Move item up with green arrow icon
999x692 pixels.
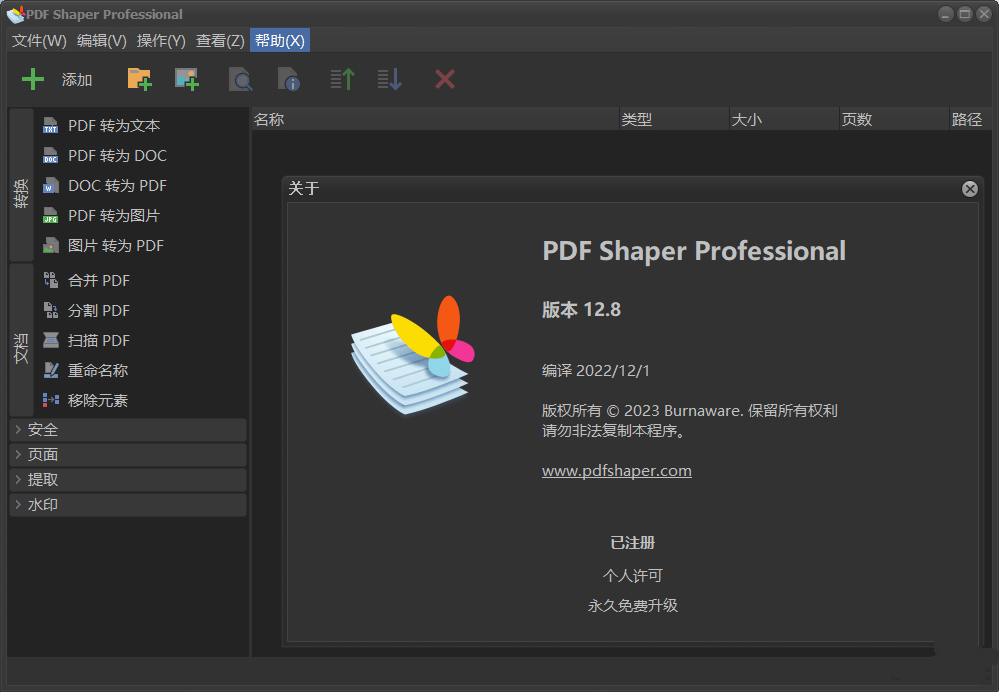(x=342, y=79)
